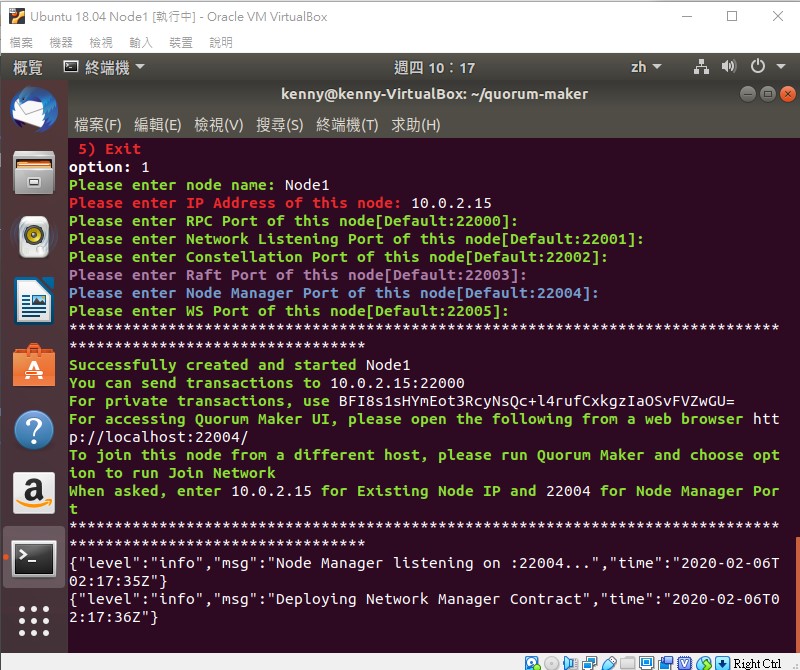The image size is (800, 670).
Task: Open the terminal 搜尋(S) menu
Action: (x=279, y=125)
